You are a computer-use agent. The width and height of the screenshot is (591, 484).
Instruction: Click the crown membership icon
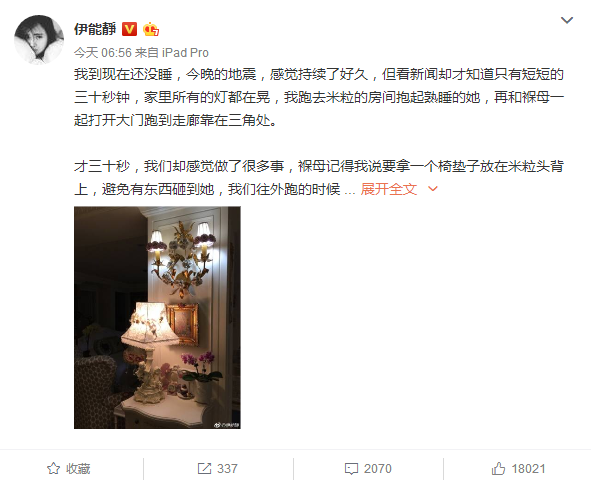[151, 29]
